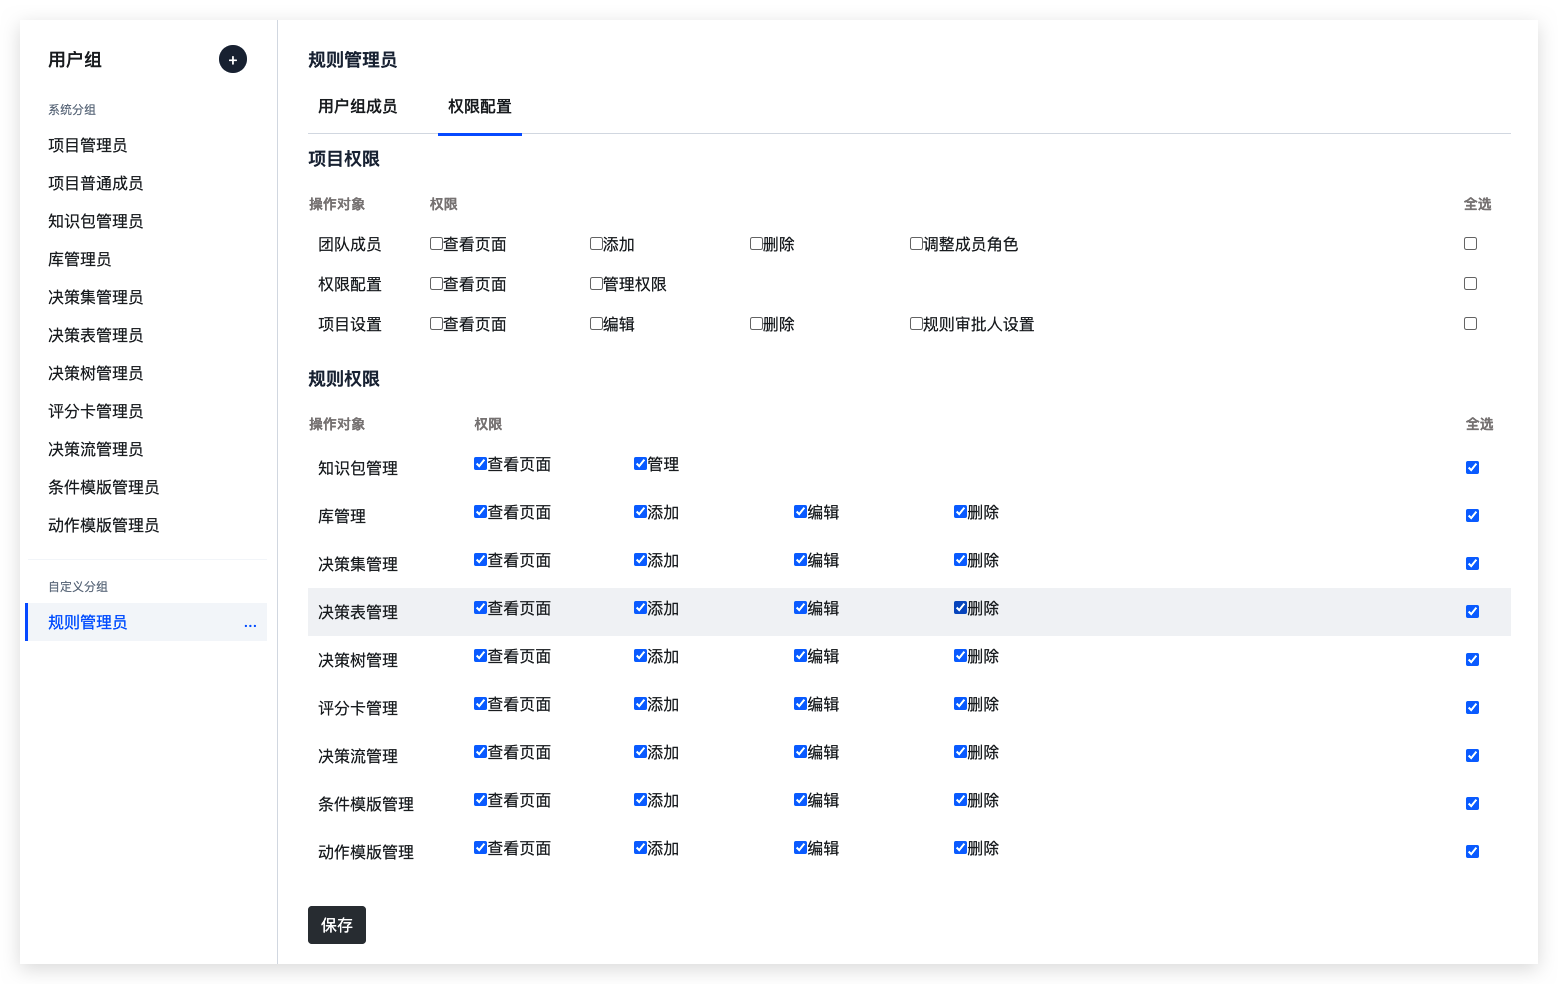Viewport: 1558px width, 984px height.
Task: Check 调整成员角色 permission checkbox
Action: pyautogui.click(x=916, y=244)
